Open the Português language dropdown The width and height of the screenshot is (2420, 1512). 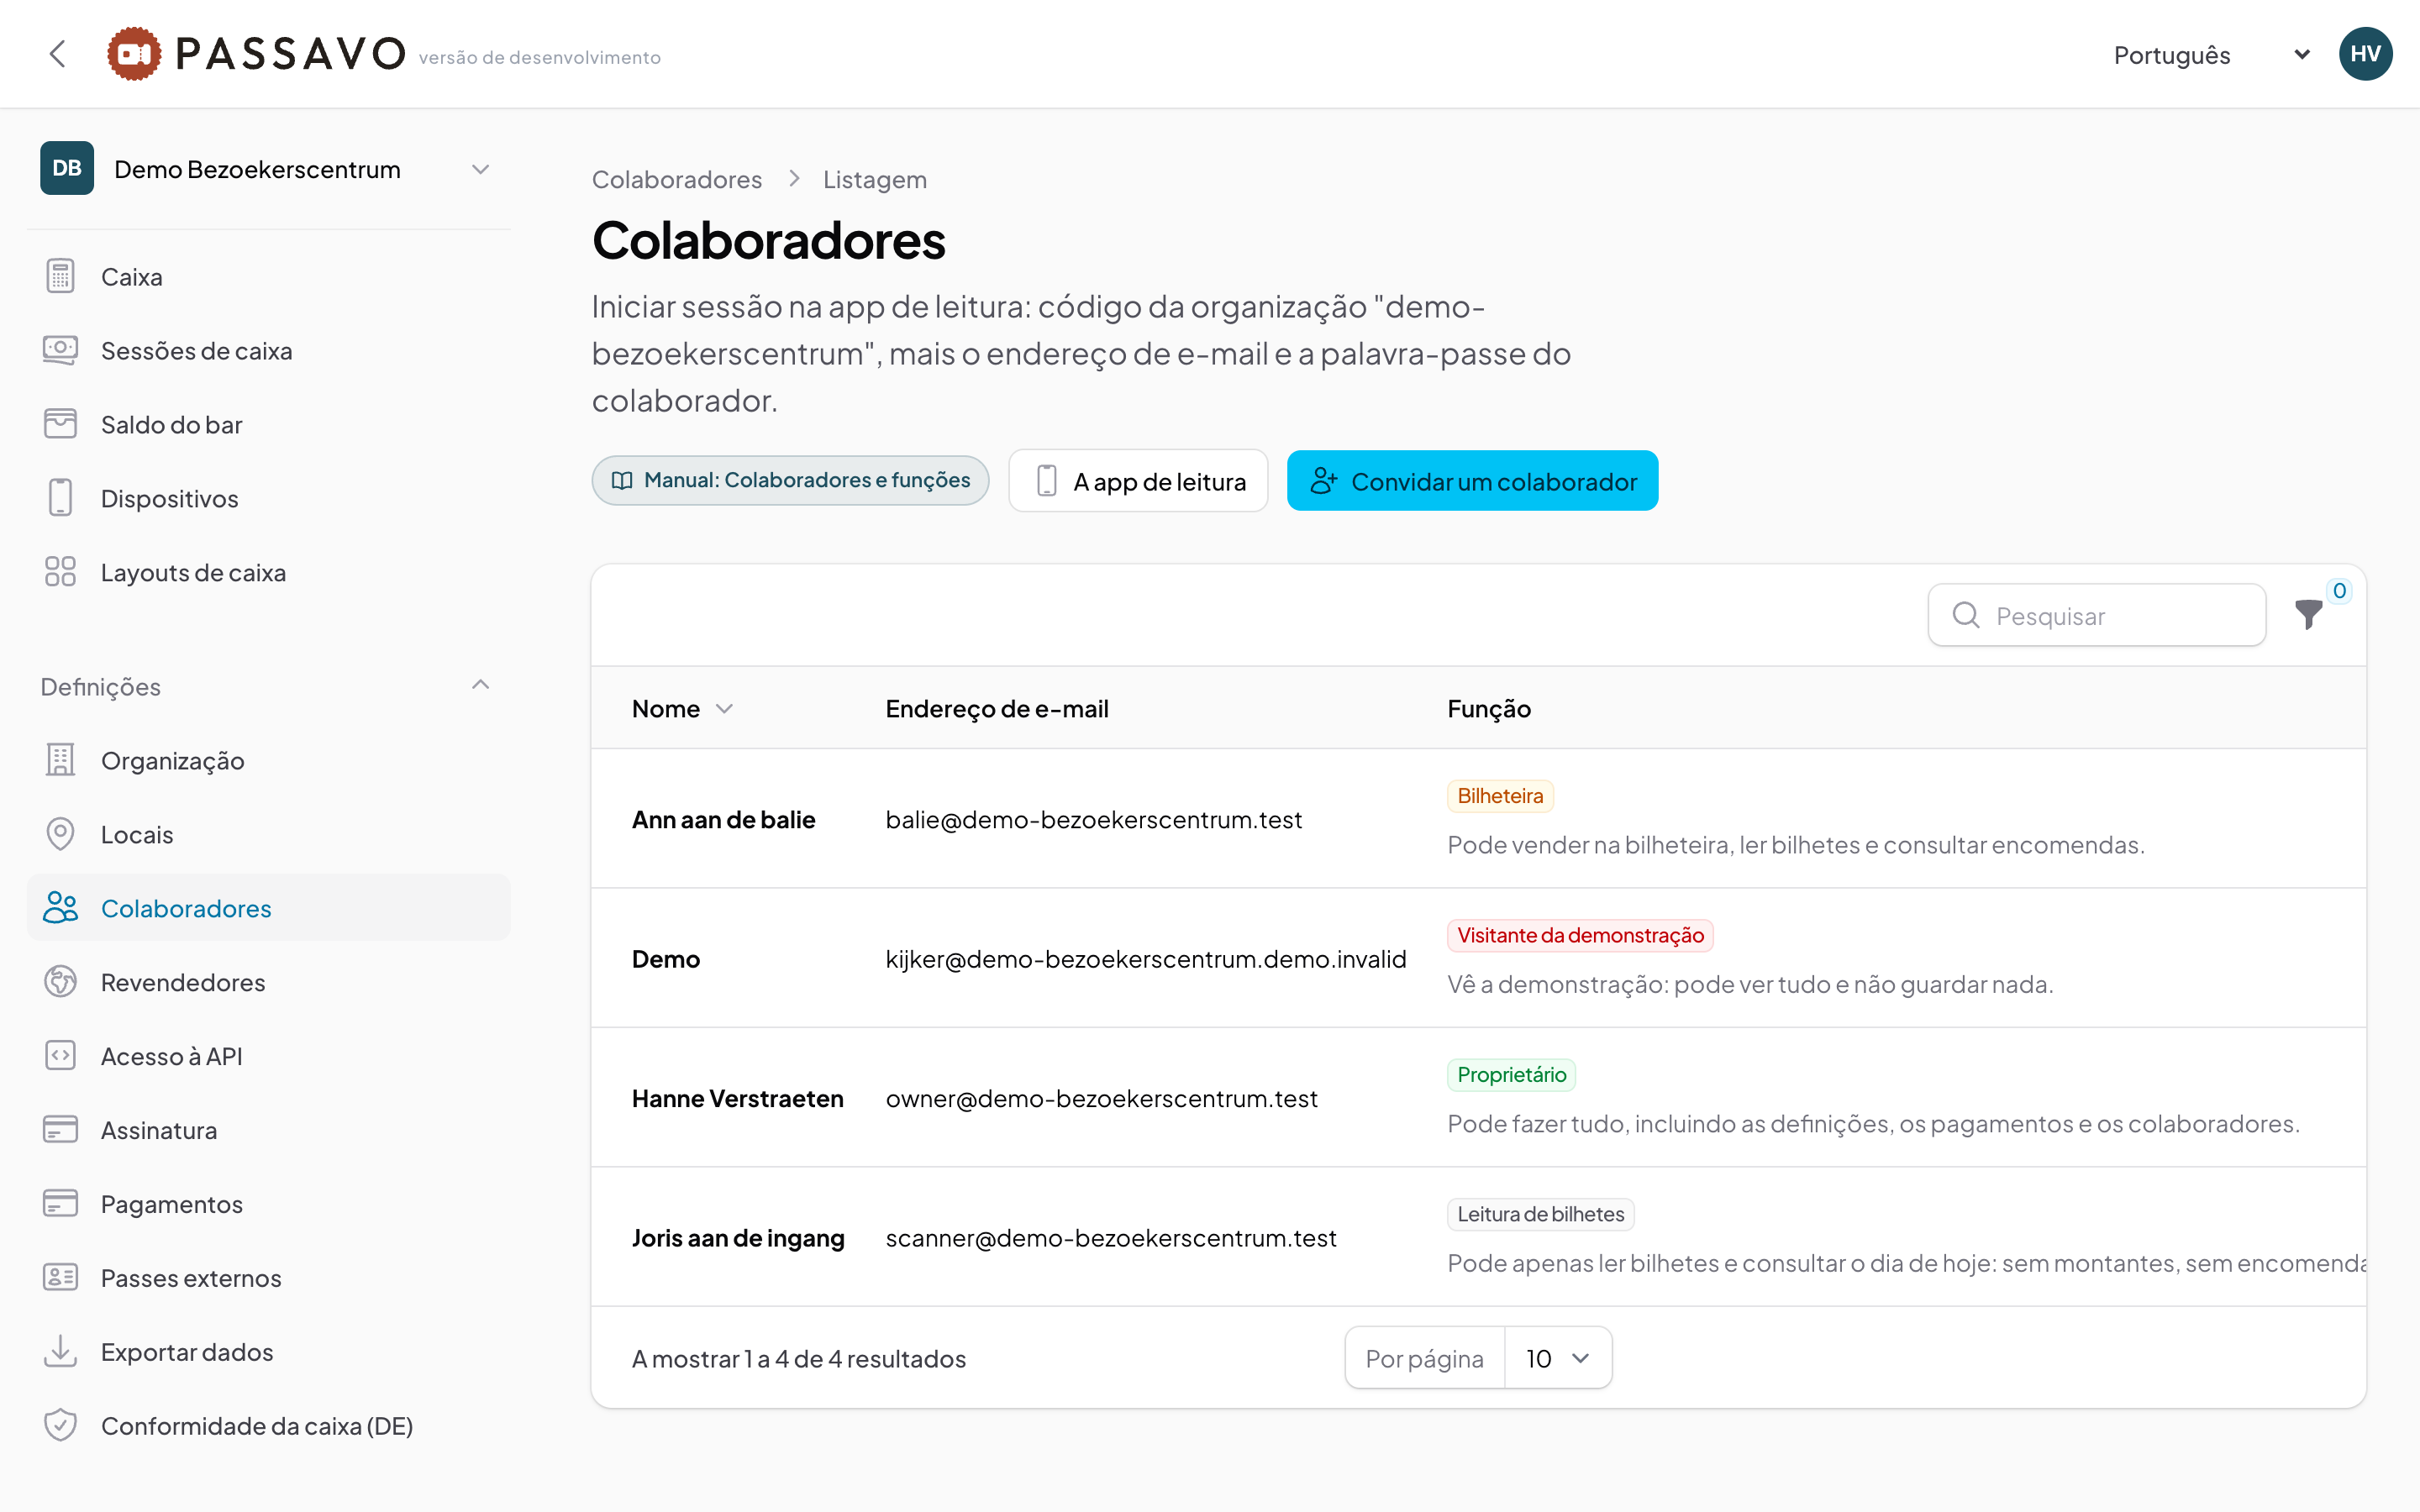click(2211, 55)
